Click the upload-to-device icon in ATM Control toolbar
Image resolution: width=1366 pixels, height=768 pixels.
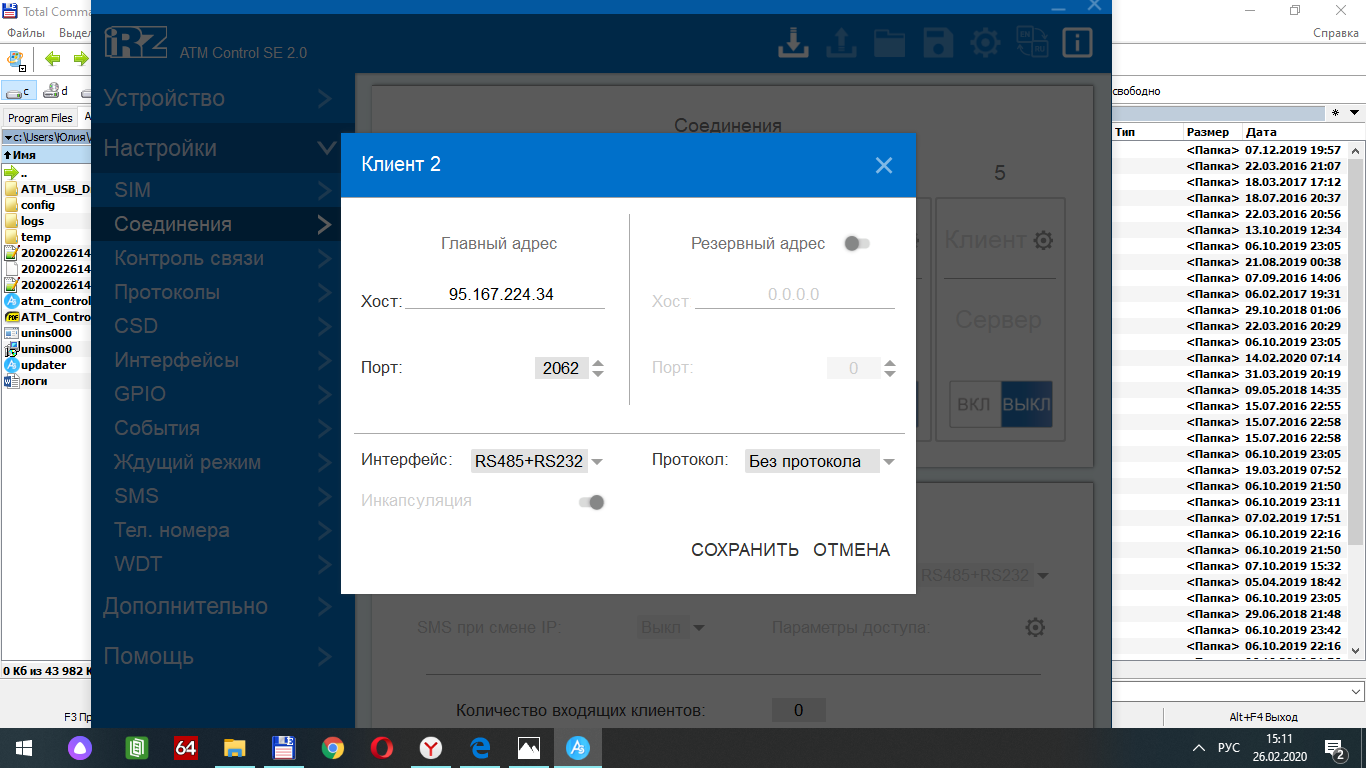coord(841,42)
